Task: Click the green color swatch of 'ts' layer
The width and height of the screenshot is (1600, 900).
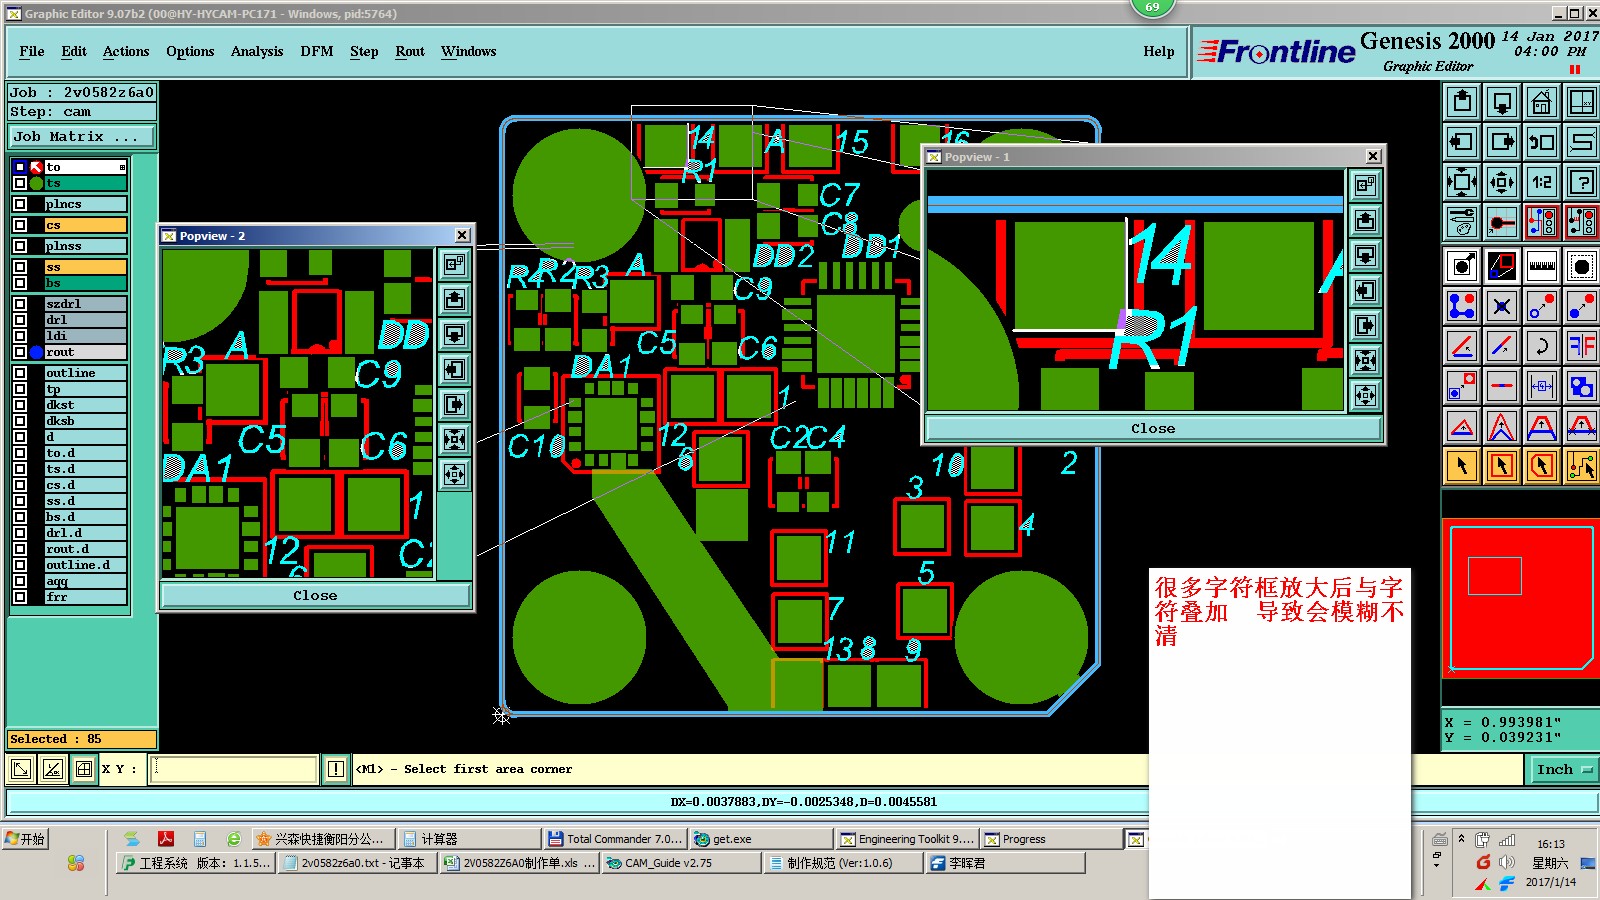Action: pos(37,183)
